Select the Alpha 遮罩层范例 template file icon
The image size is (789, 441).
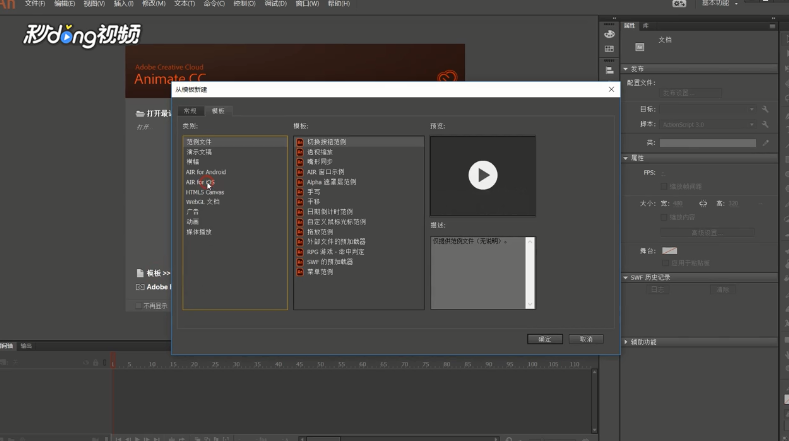coord(300,182)
